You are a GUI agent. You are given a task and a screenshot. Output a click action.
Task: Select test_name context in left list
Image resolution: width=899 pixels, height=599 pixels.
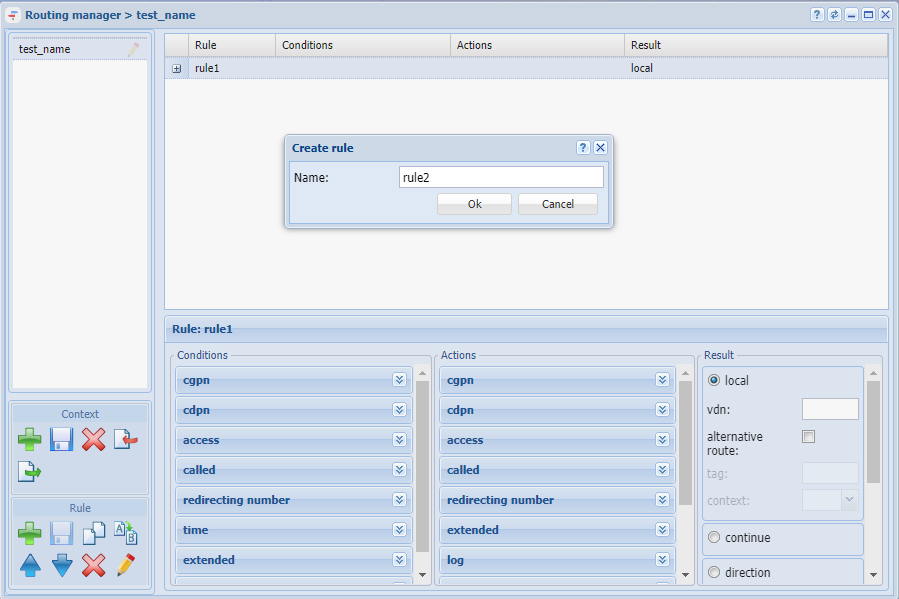(80, 49)
